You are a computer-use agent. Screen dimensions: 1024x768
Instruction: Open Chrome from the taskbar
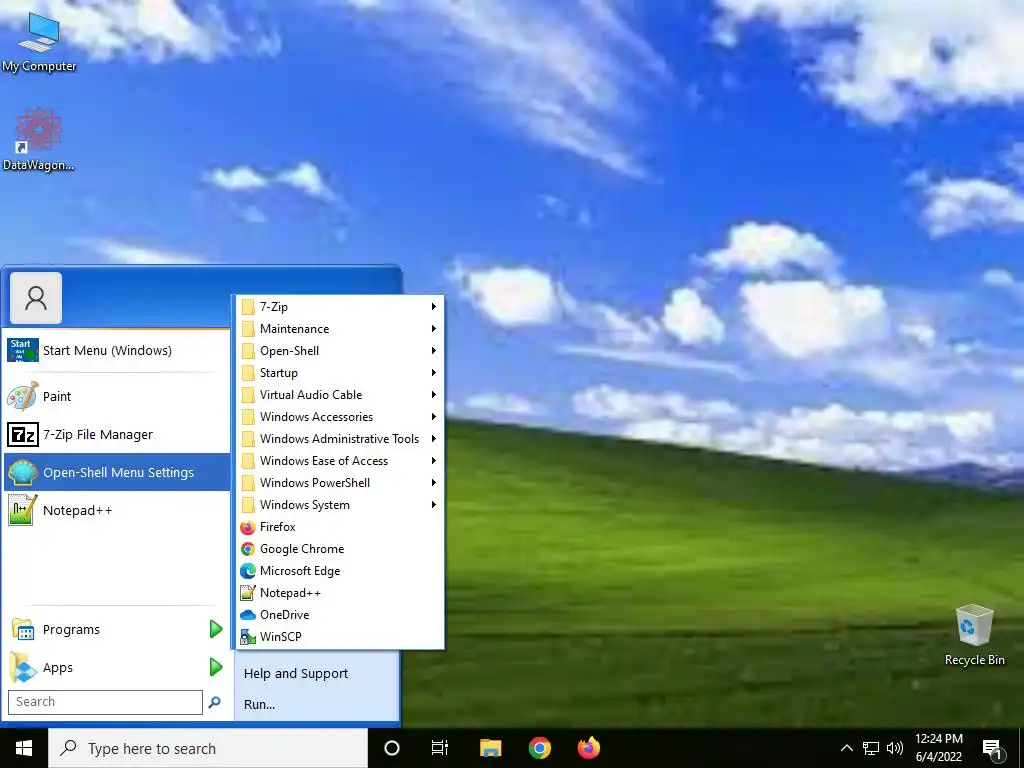tap(539, 748)
